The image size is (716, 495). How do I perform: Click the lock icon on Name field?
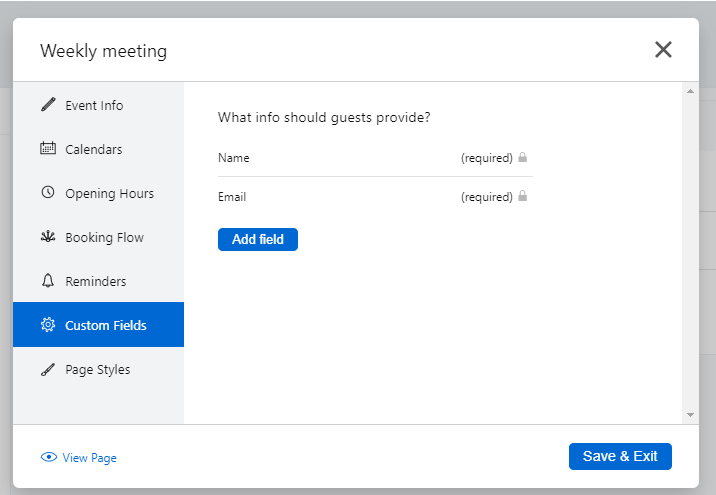[x=523, y=158]
